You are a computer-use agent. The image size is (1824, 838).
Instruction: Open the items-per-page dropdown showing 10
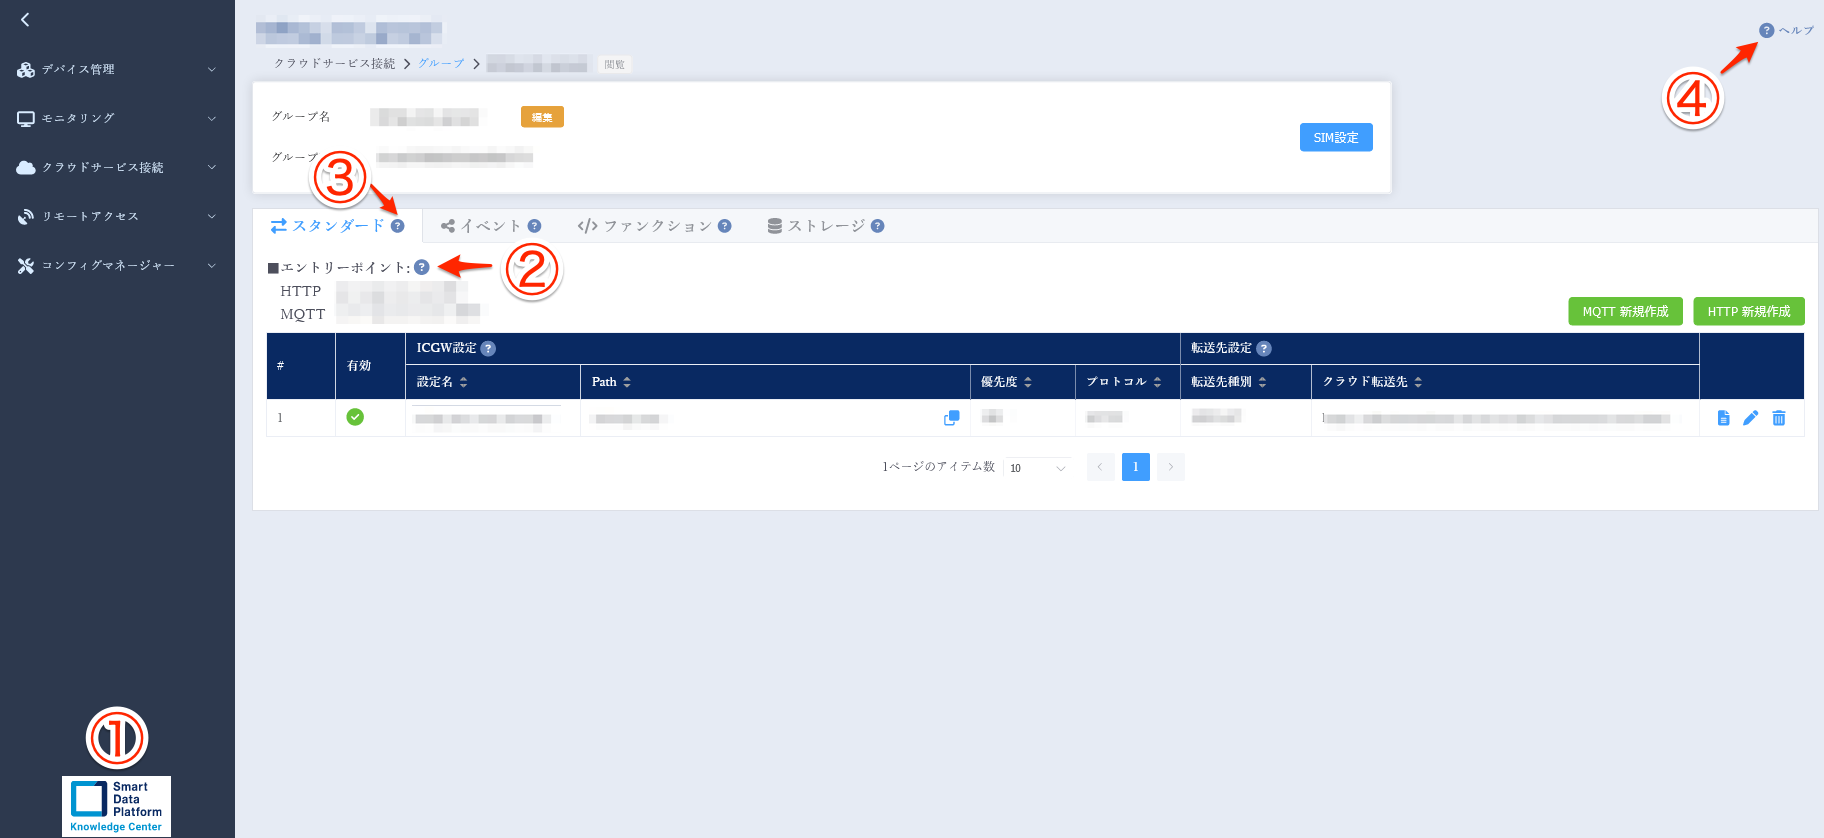click(x=1038, y=468)
